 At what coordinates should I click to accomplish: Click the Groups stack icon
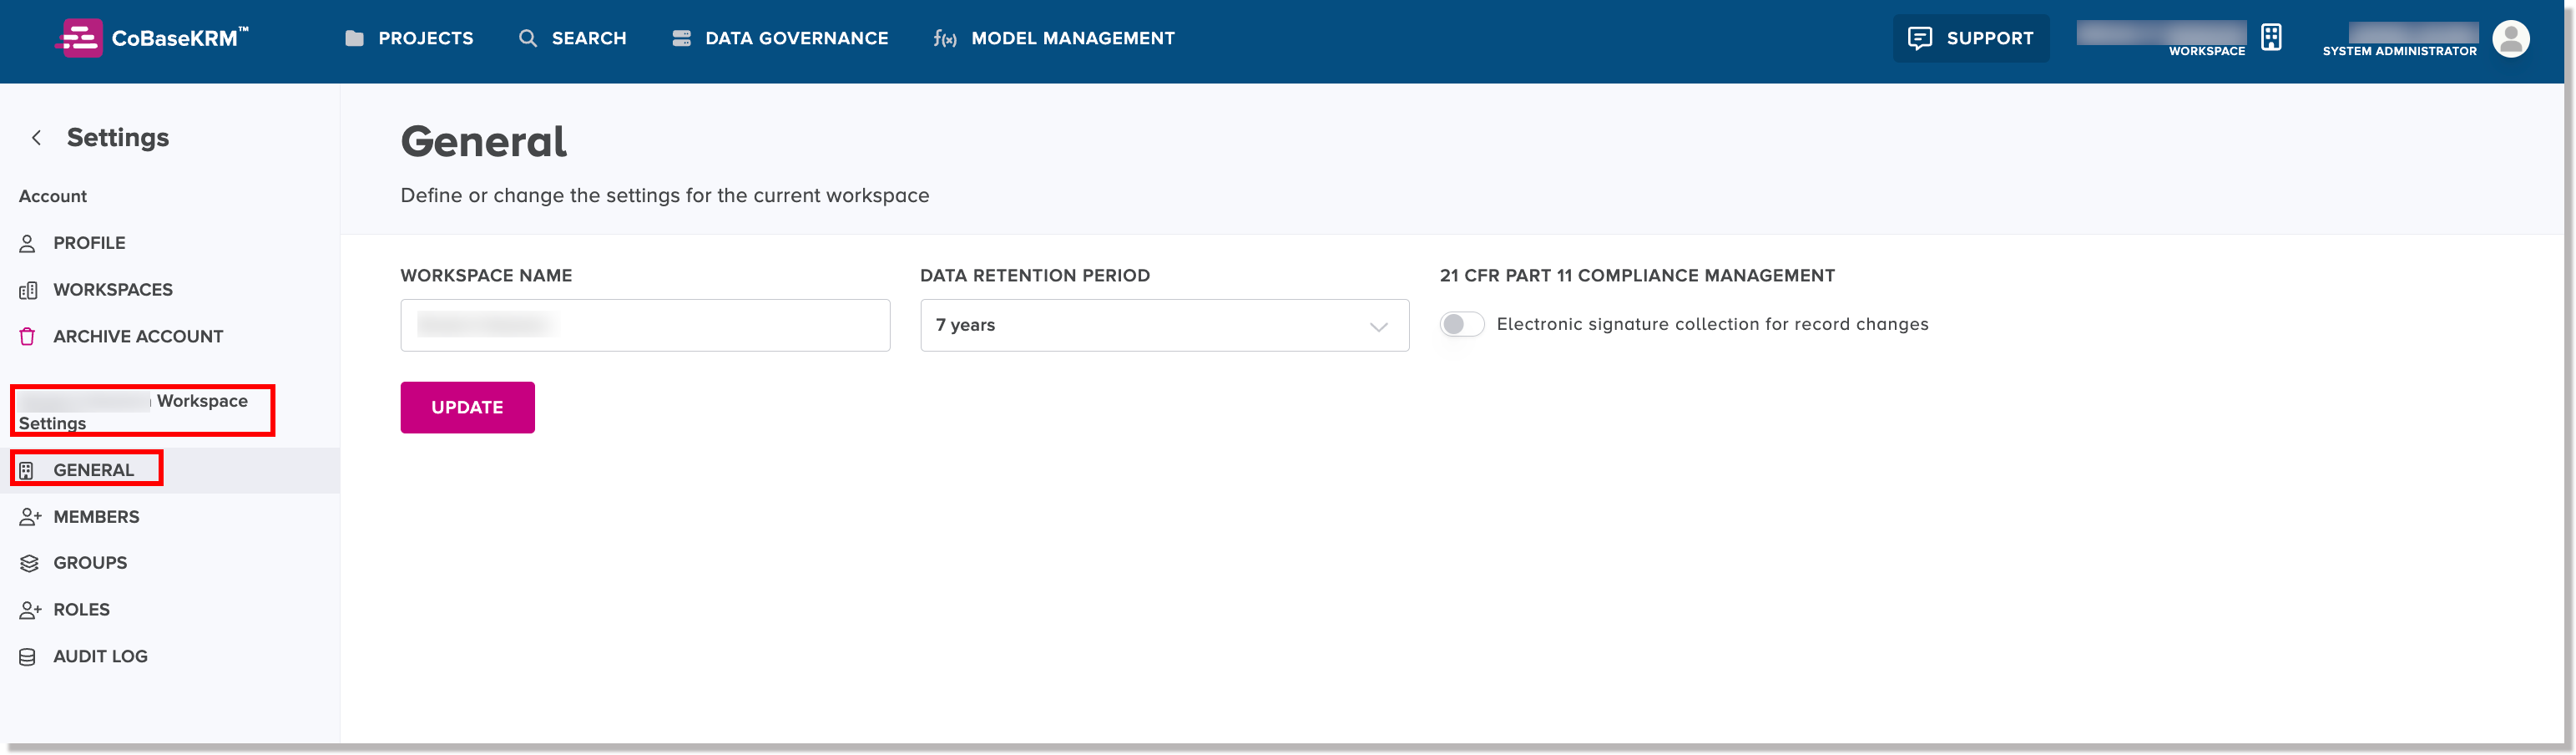pyautogui.click(x=29, y=562)
